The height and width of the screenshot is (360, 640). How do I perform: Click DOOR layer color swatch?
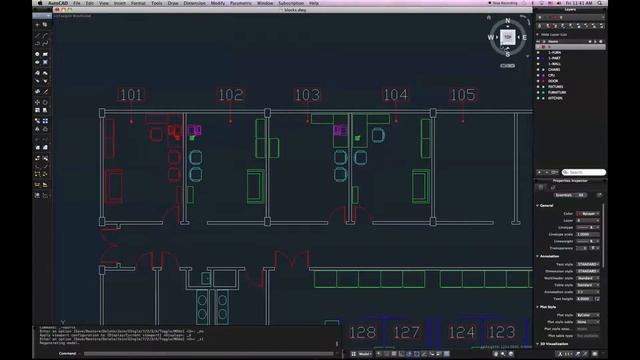[543, 81]
